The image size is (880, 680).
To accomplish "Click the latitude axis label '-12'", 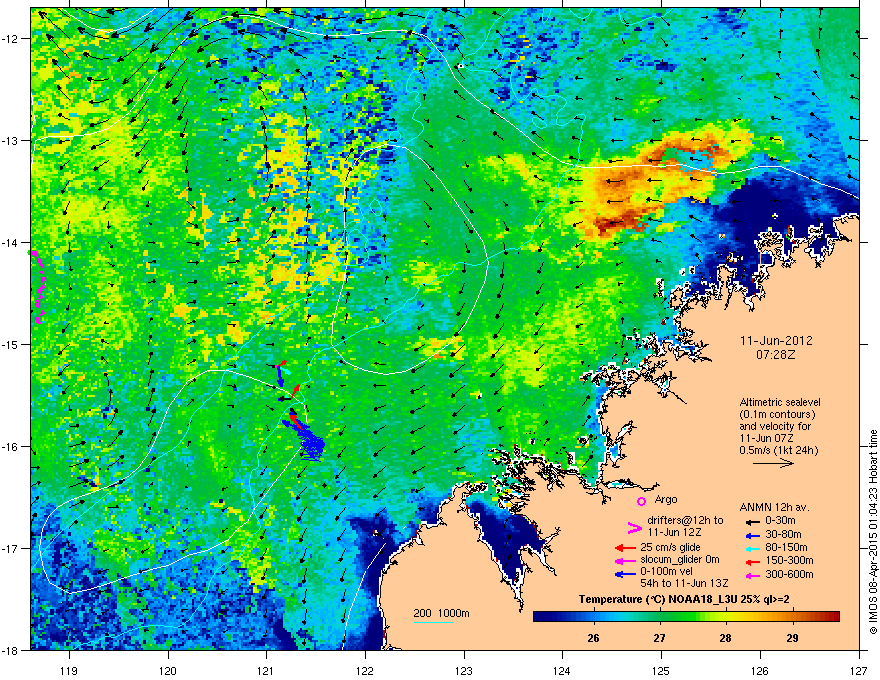I will pyautogui.click(x=10, y=39).
